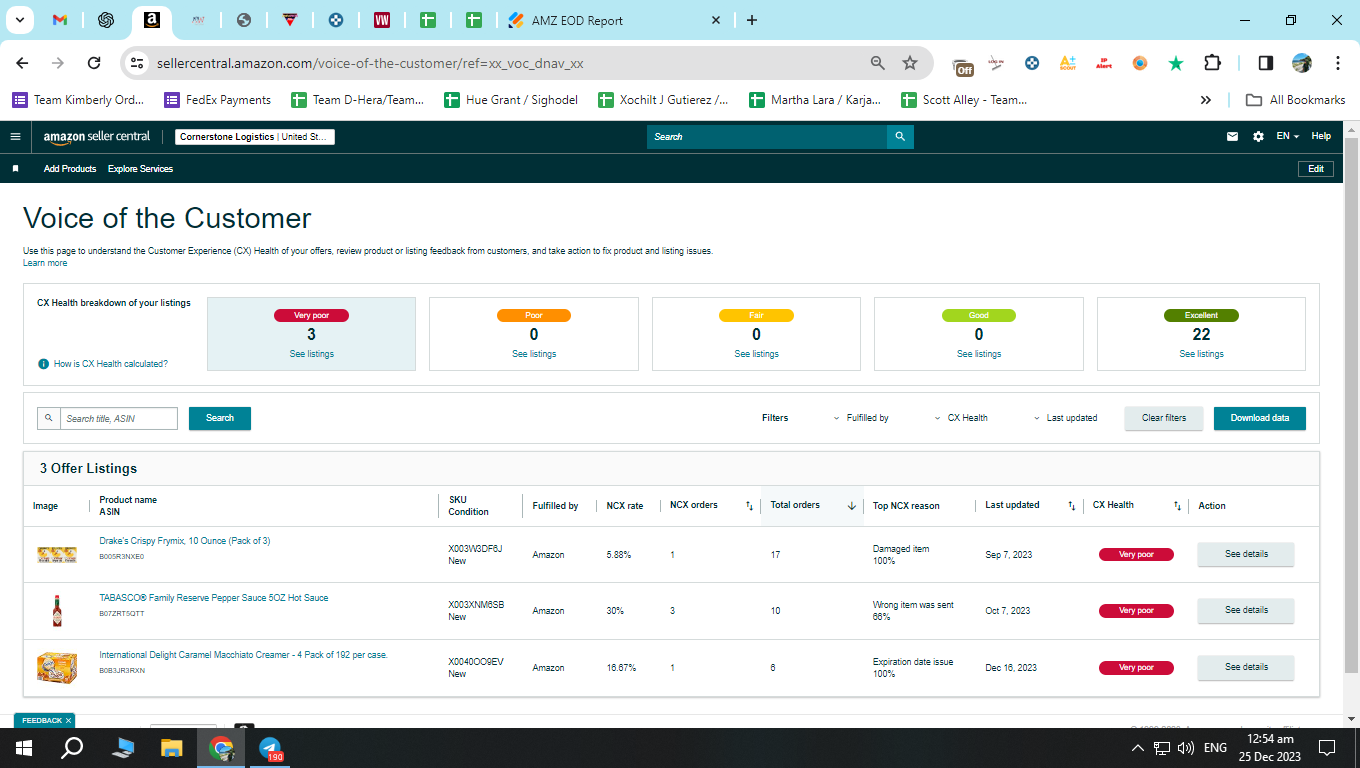Open the Windows notification center
The width and height of the screenshot is (1360, 768).
pyautogui.click(x=1327, y=748)
